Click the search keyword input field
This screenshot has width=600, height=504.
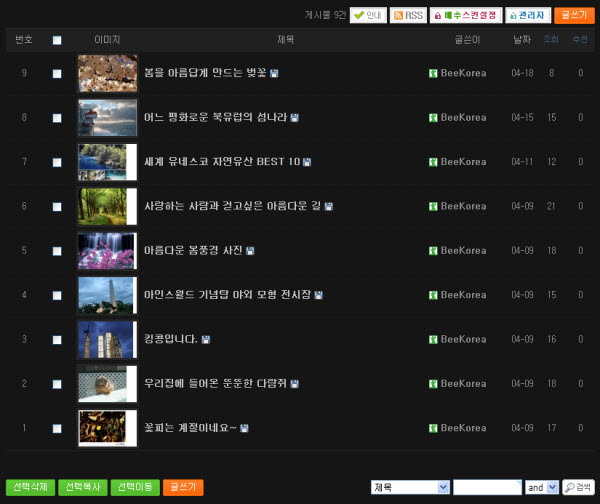[487, 487]
